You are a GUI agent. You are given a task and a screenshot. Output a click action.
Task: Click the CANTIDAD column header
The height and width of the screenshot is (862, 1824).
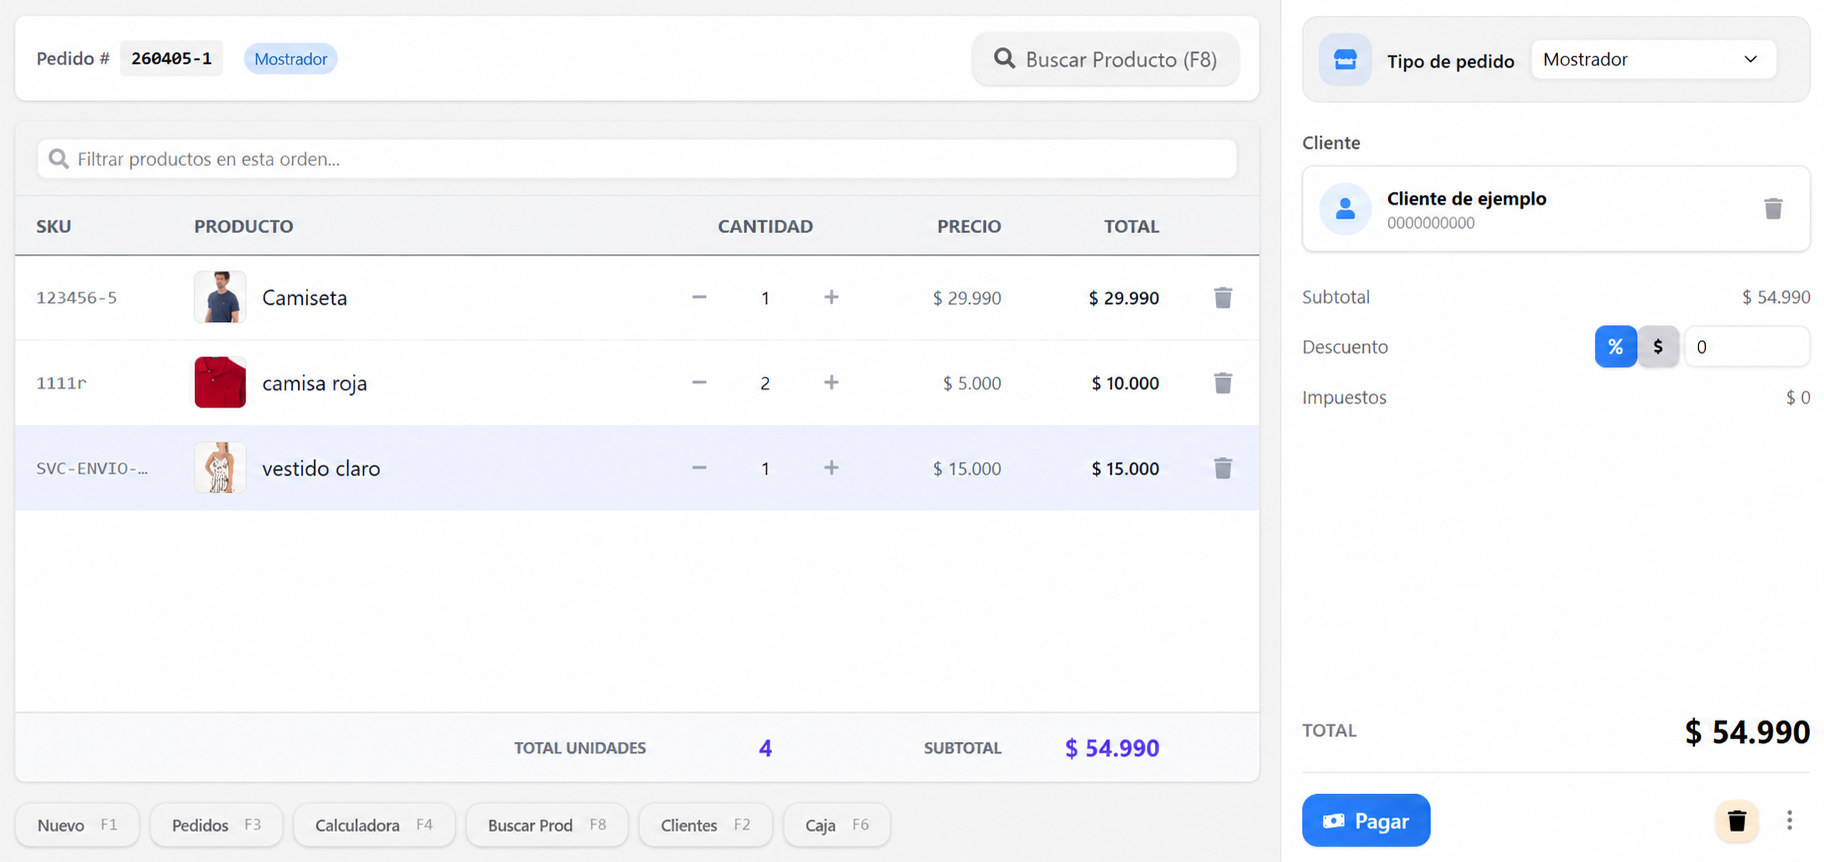point(765,226)
